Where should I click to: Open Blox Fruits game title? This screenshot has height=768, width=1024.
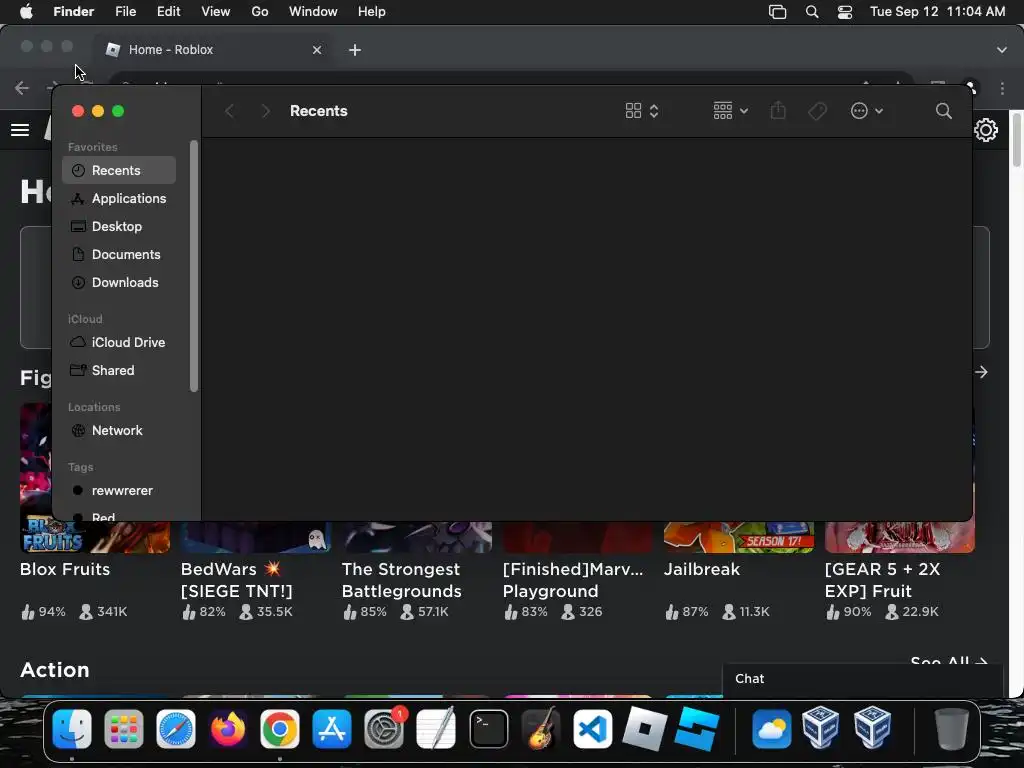click(x=65, y=569)
